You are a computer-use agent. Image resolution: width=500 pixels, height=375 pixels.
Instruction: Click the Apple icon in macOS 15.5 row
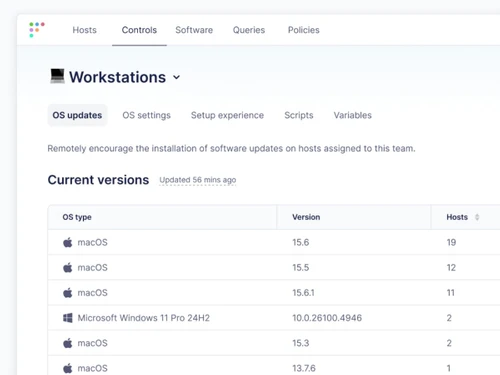[x=68, y=267]
